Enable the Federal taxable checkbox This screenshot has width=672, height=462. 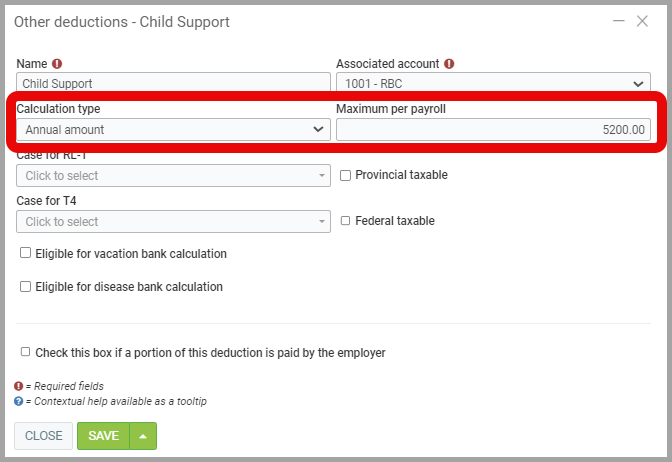[345, 221]
